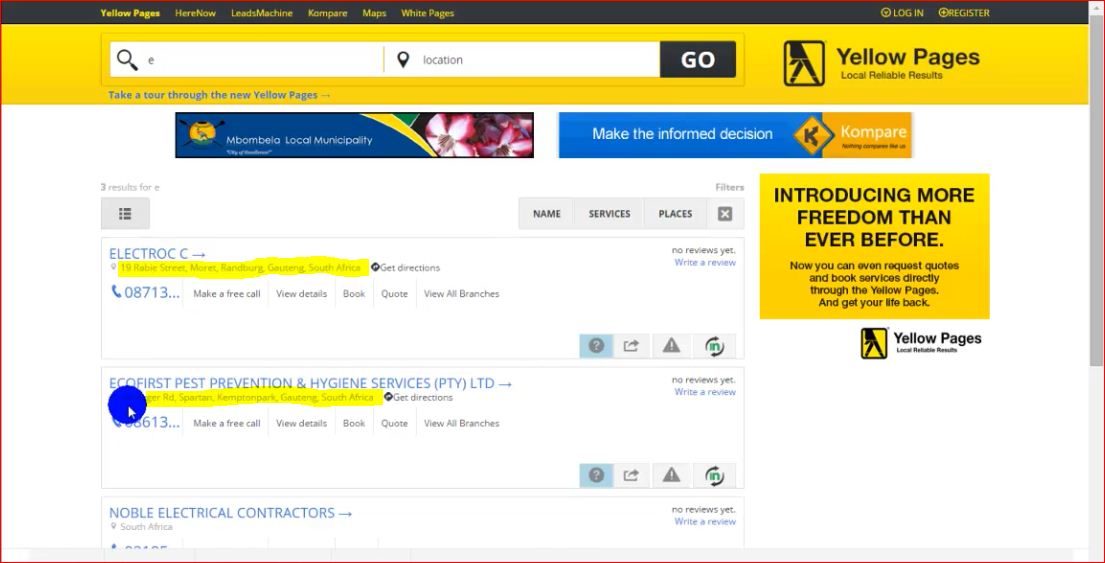View All Branches of ECOFIRST
The image size is (1105, 563).
point(462,423)
